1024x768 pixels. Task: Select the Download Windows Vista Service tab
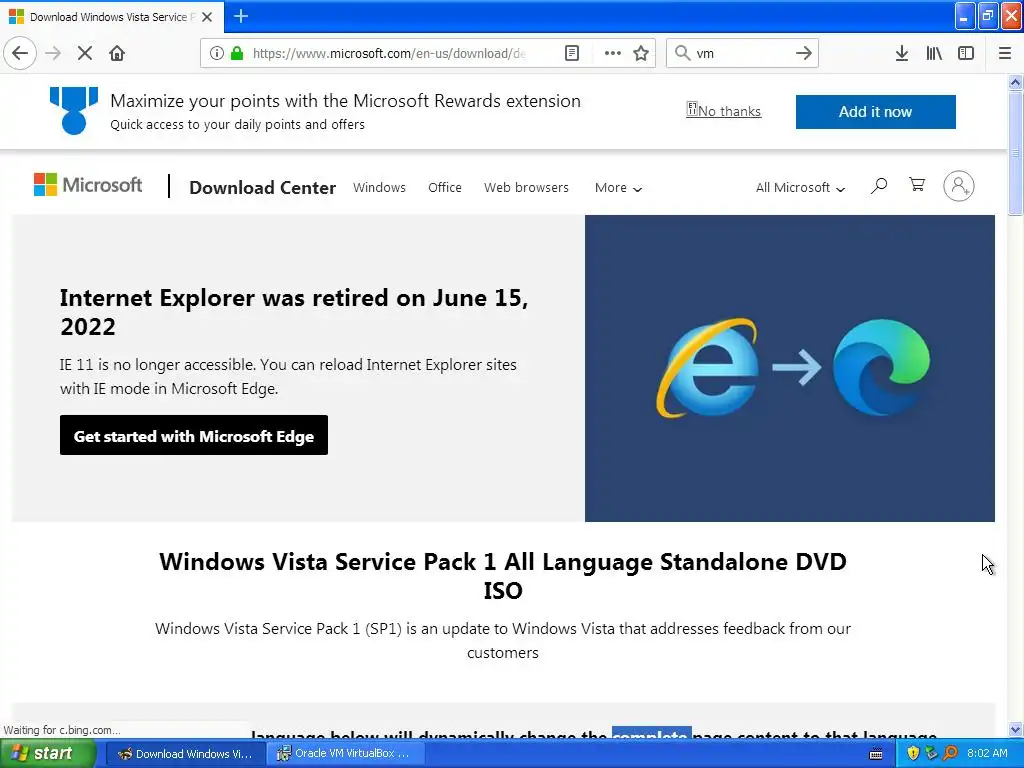[112, 17]
